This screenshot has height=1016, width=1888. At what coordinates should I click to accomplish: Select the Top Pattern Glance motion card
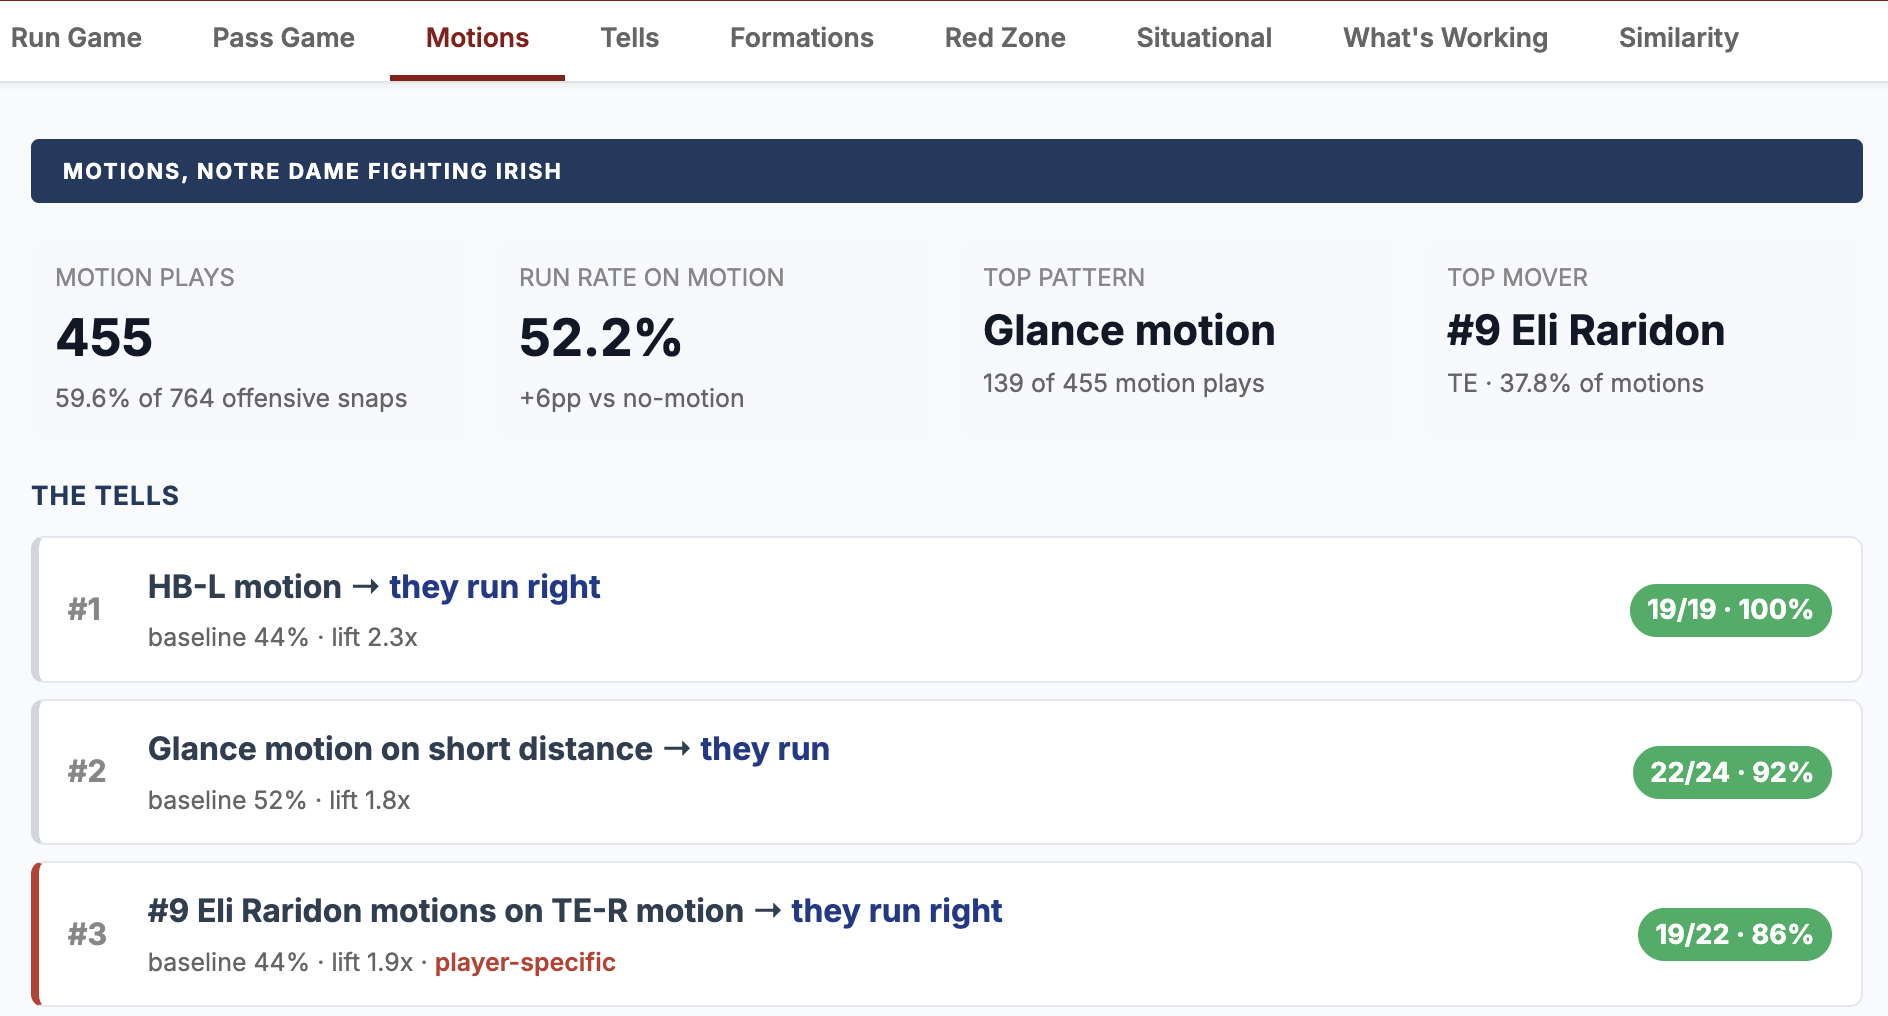coord(1179,339)
